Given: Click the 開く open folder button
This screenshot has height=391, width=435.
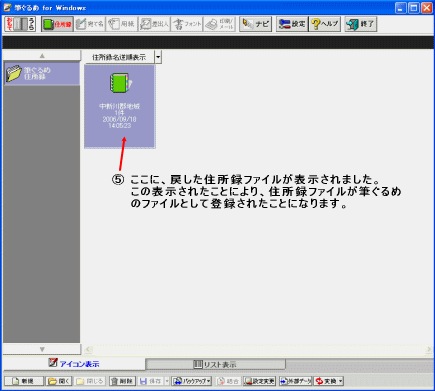Looking at the screenshot, I should click(59, 381).
